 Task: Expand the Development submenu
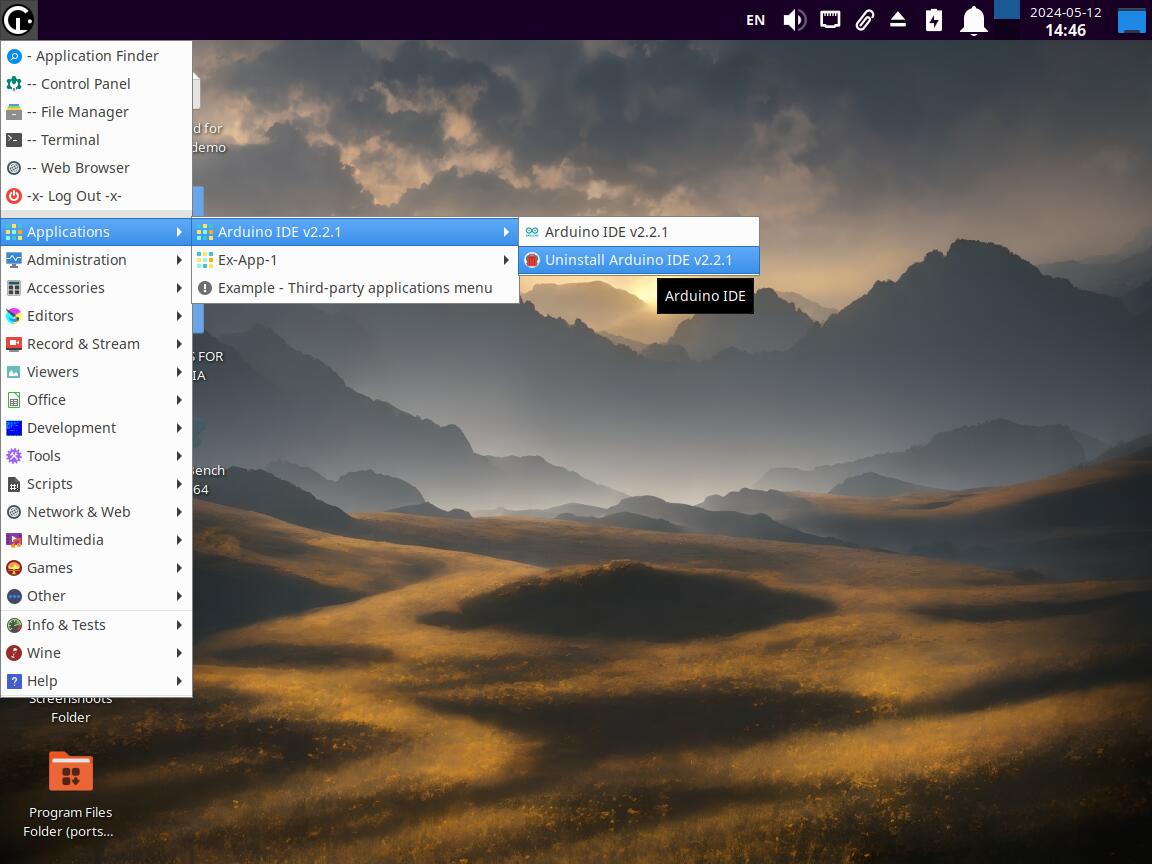(96, 428)
